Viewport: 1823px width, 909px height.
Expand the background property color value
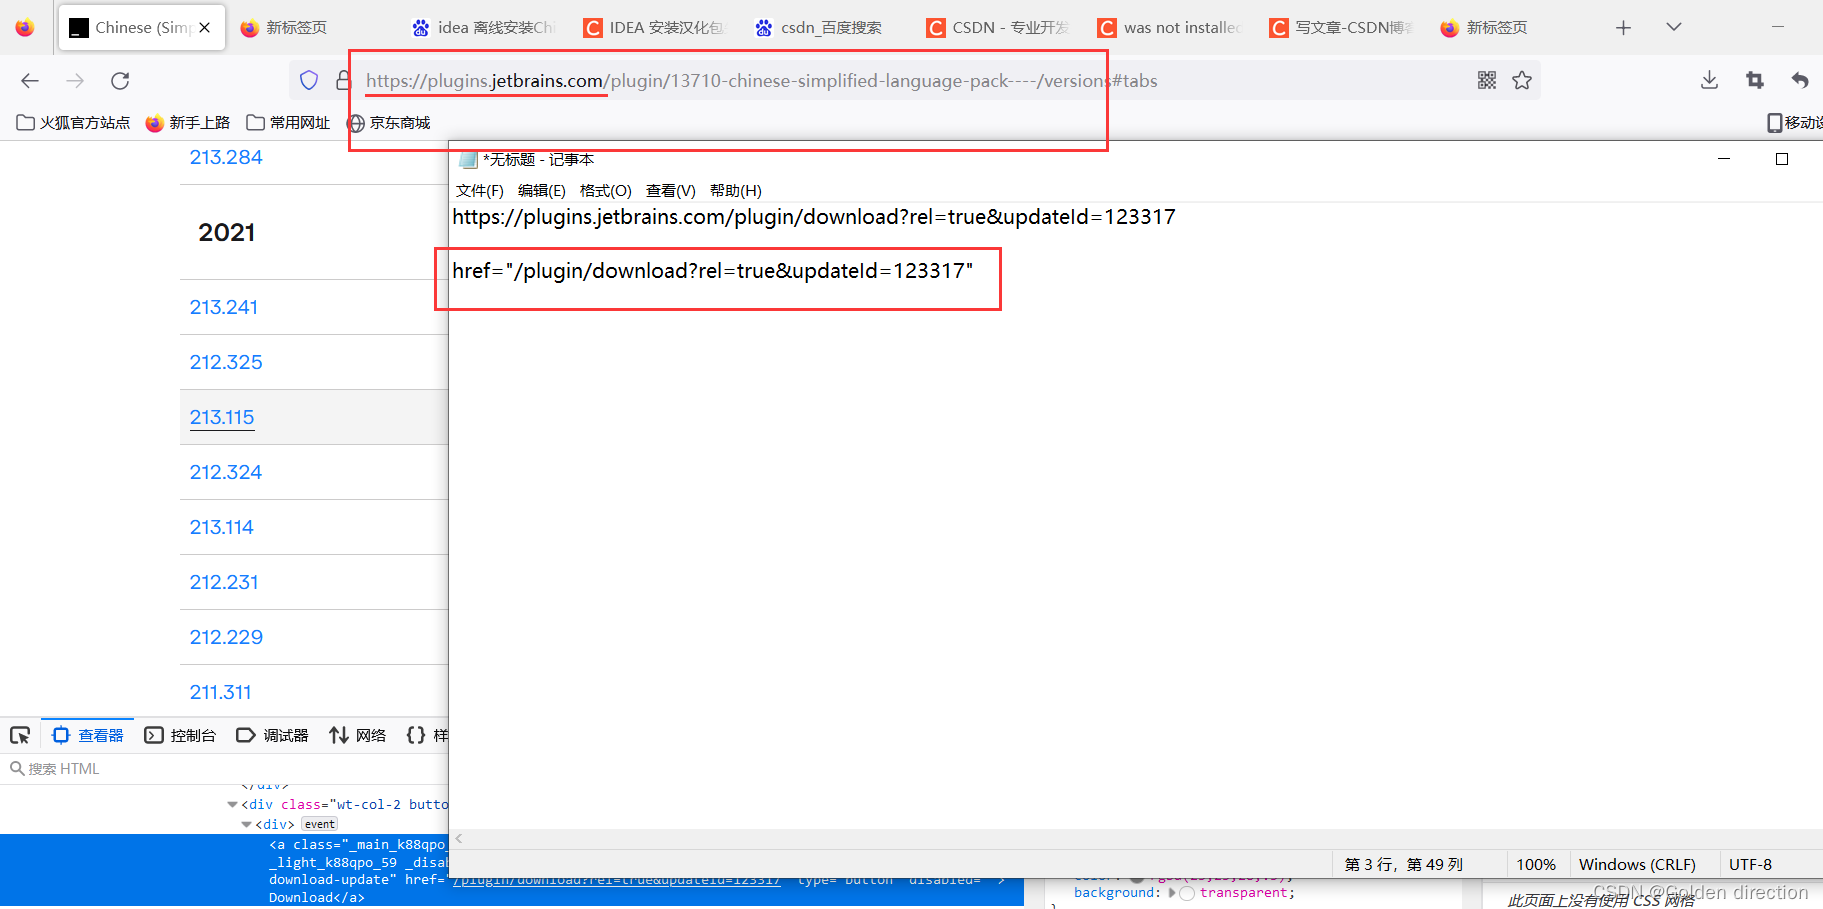coord(1172,893)
